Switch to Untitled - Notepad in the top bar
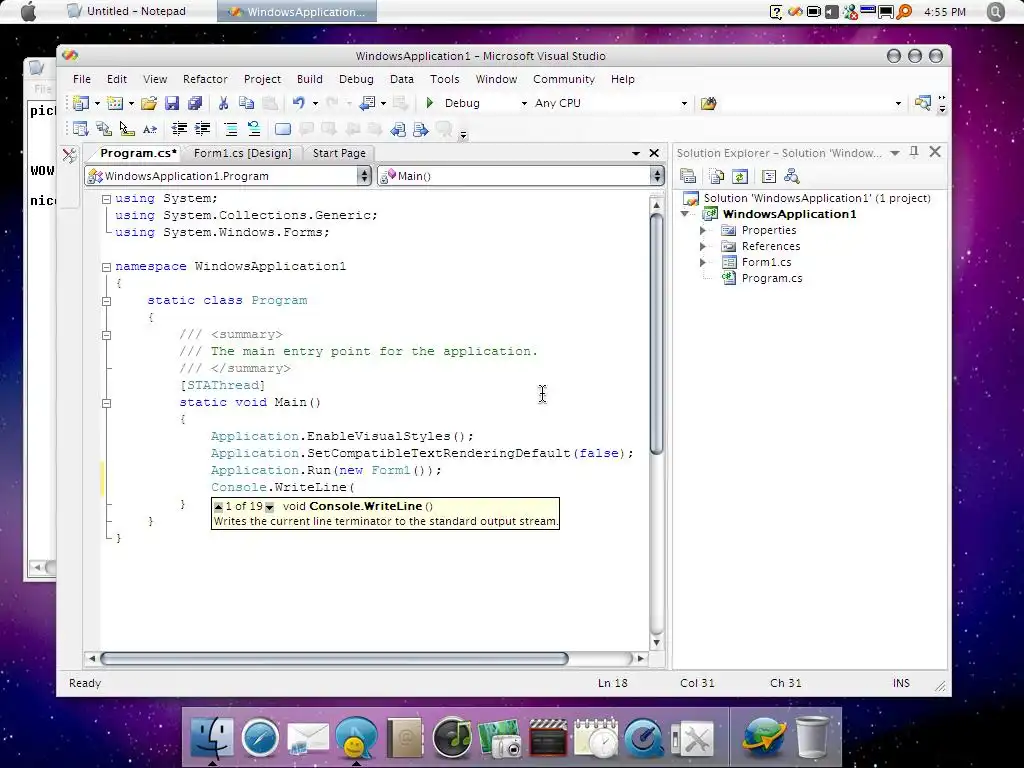 [128, 11]
